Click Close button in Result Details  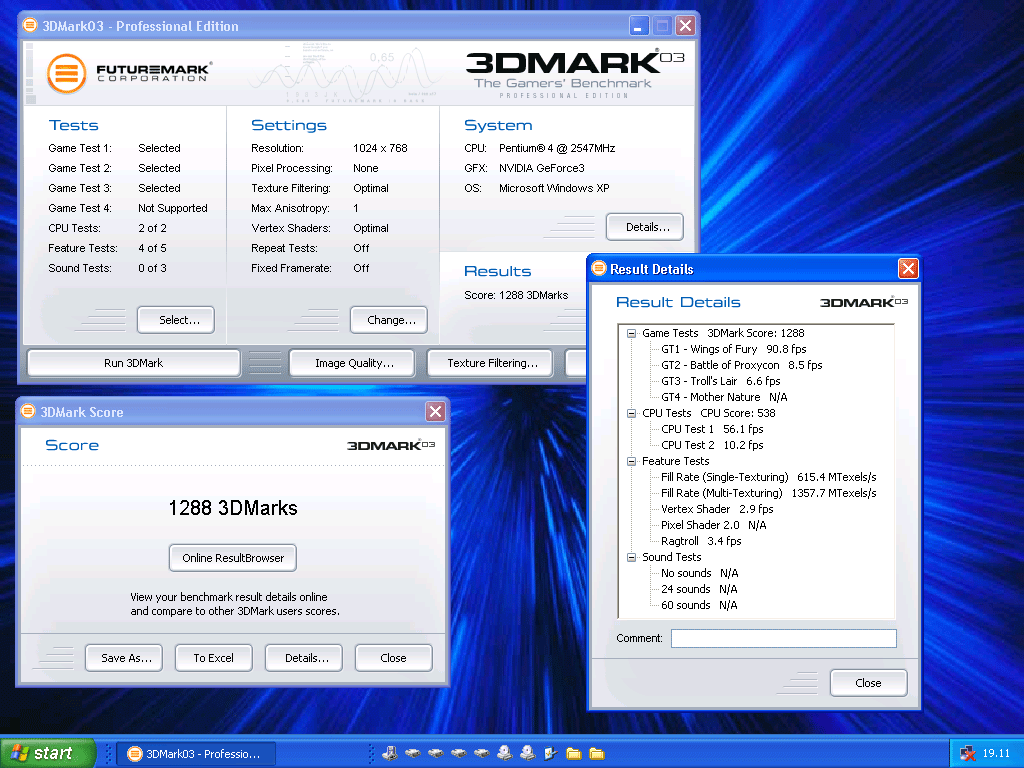coord(869,682)
